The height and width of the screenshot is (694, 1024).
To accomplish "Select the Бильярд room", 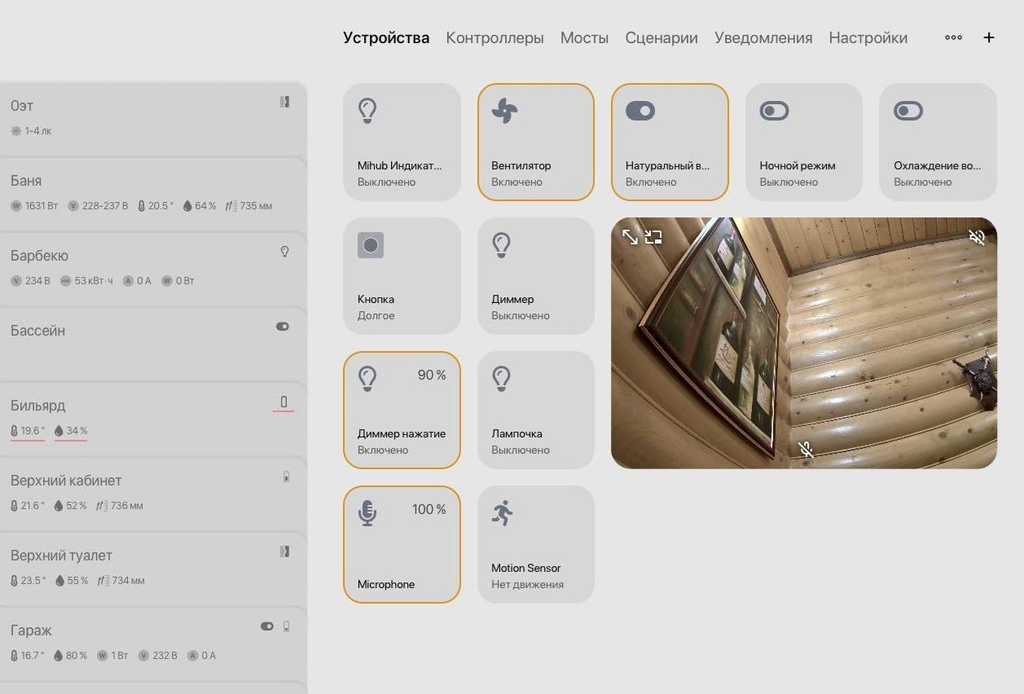I will pyautogui.click(x=153, y=418).
